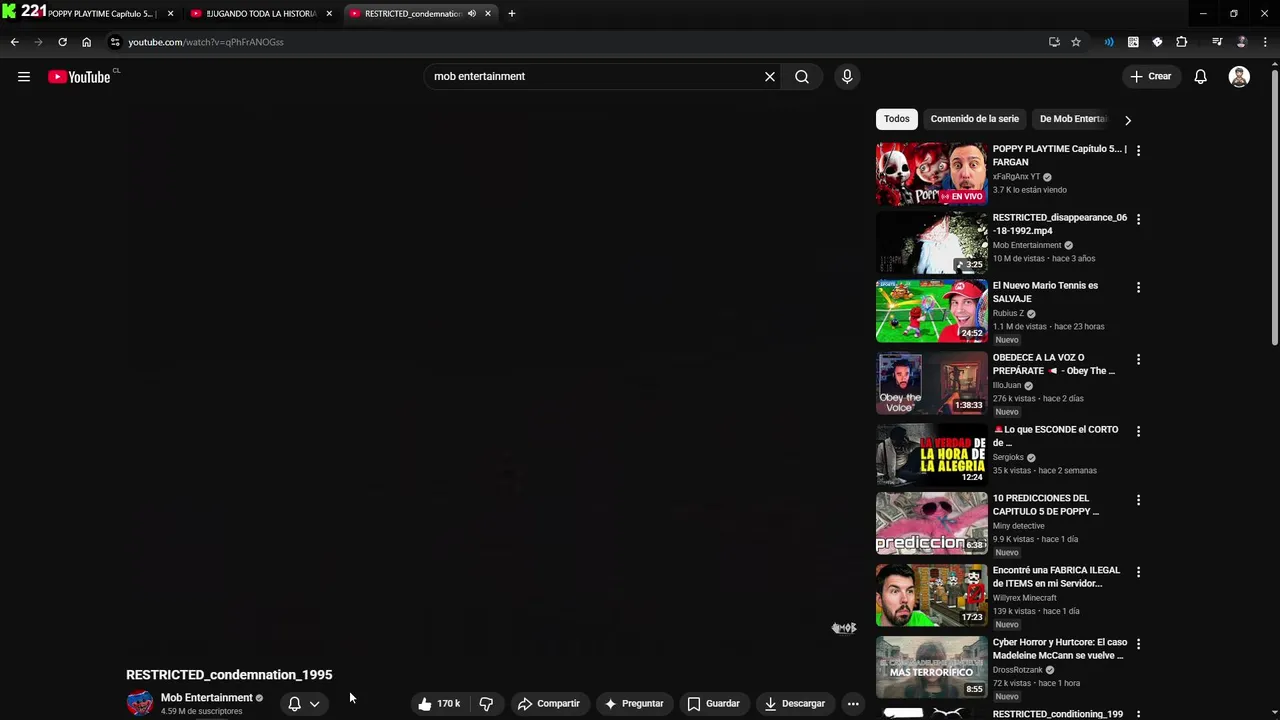Open Mob Entertainment channel avatar
The height and width of the screenshot is (720, 1280).
click(140, 703)
